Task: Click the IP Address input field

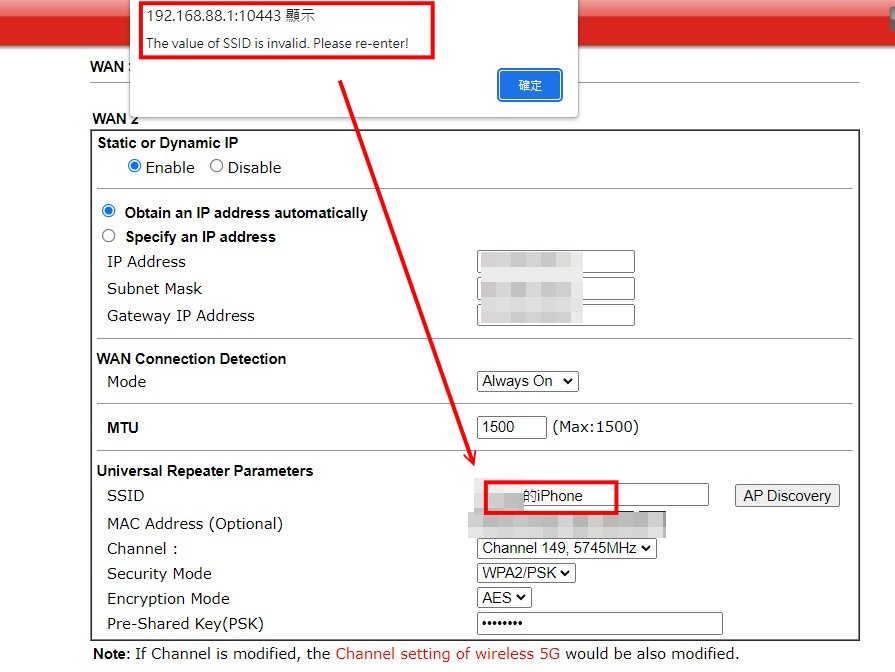Action: pos(556,262)
